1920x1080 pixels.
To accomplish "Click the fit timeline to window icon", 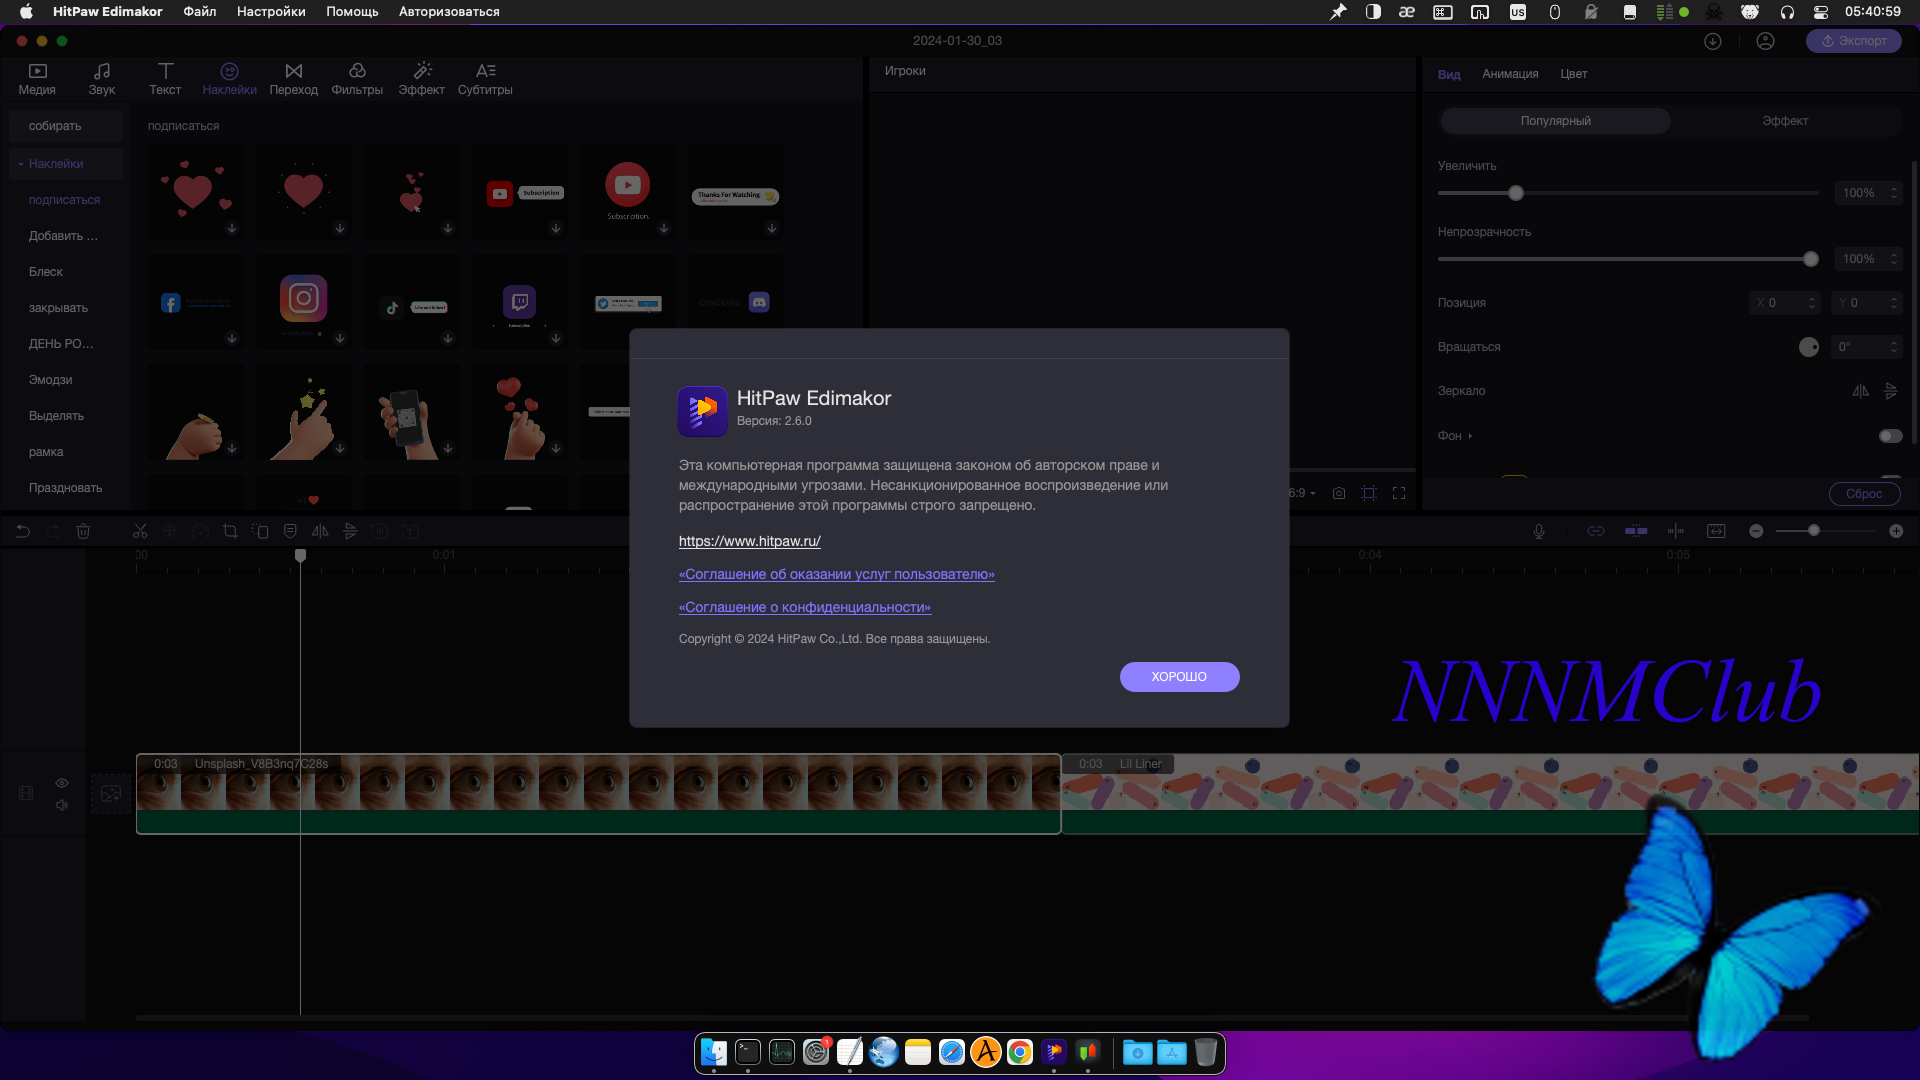I will coord(1716,532).
